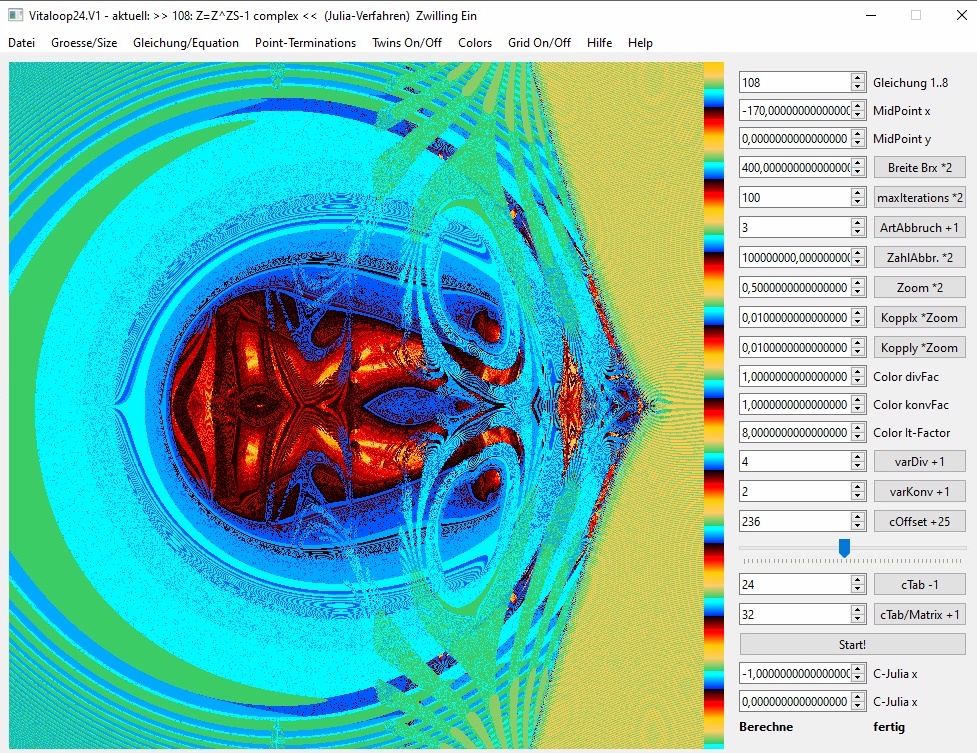
Task: Click the Vitaloop24 app icon in title bar
Action: [16, 15]
